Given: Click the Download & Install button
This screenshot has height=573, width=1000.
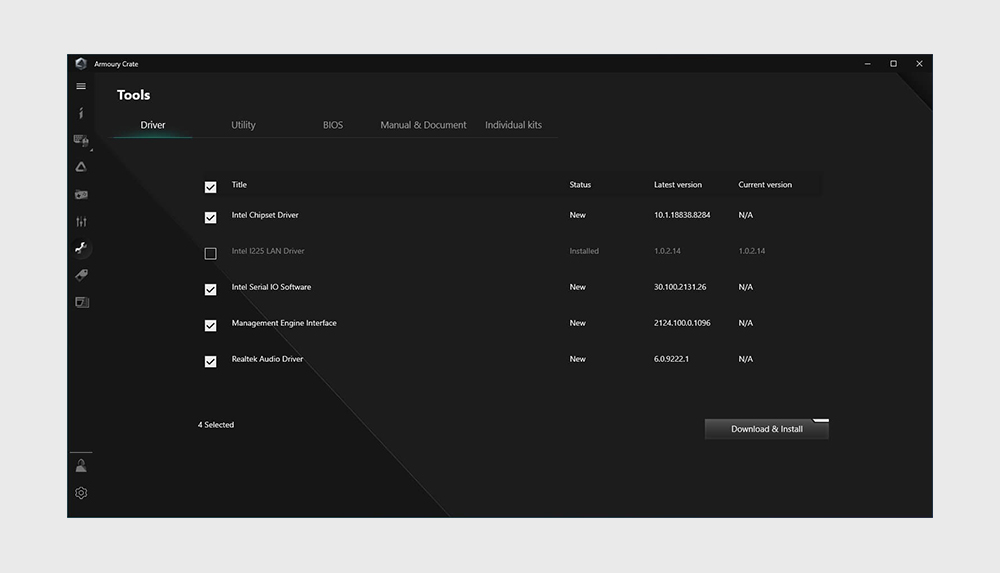Looking at the screenshot, I should coord(767,429).
